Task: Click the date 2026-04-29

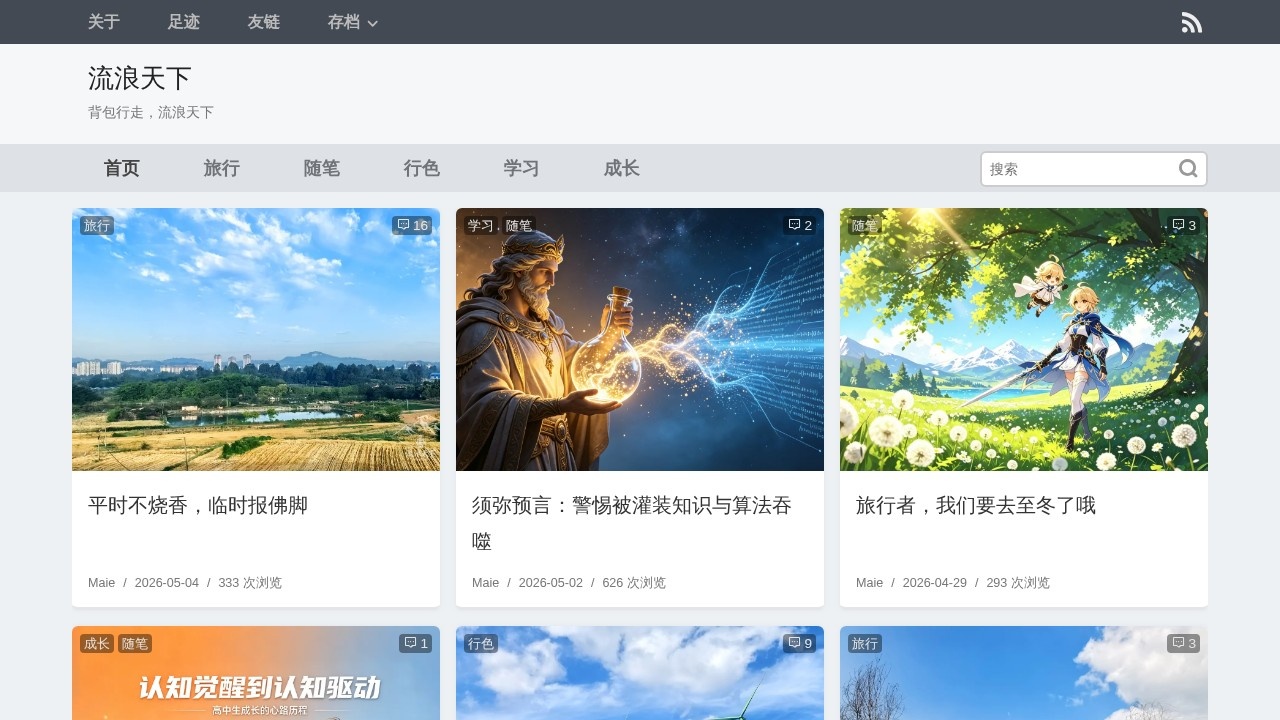Action: [x=935, y=583]
